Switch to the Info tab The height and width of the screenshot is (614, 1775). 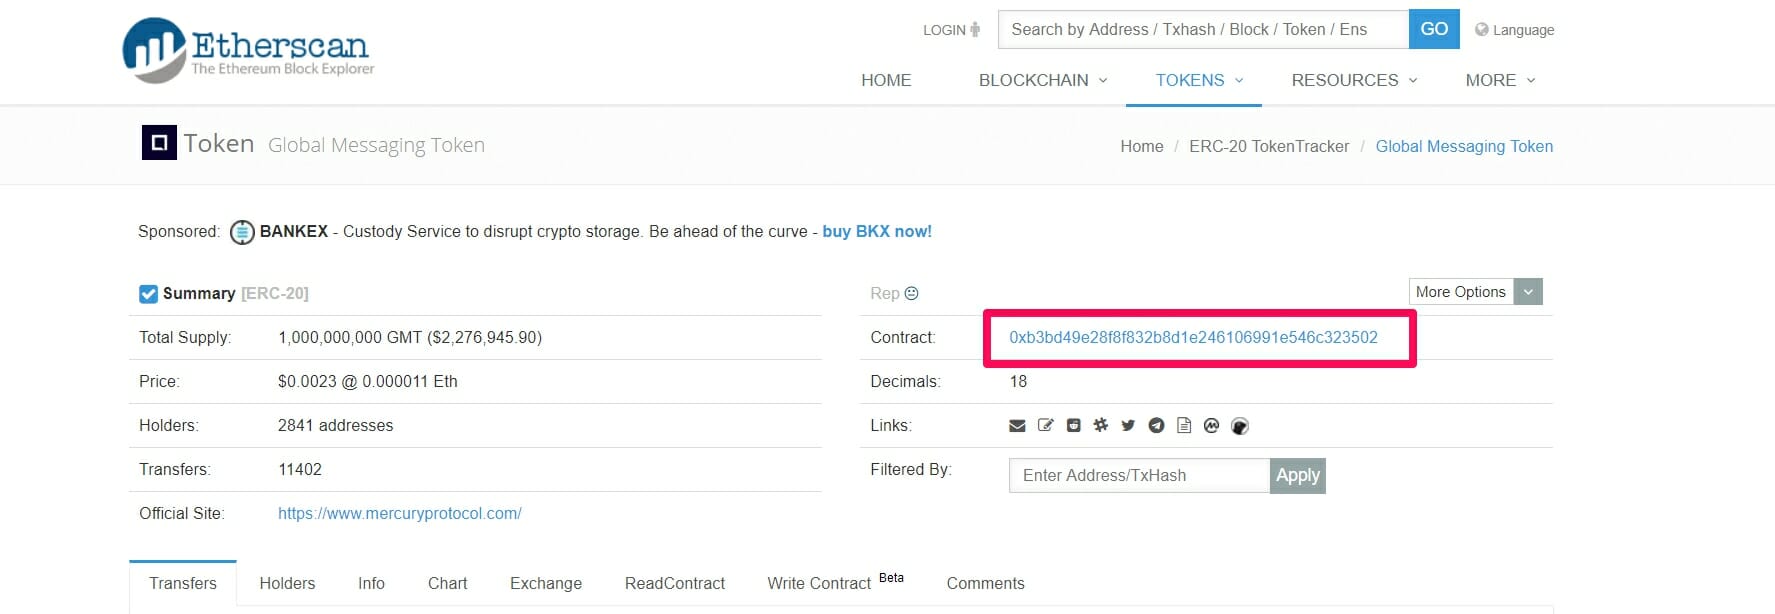[x=371, y=583]
